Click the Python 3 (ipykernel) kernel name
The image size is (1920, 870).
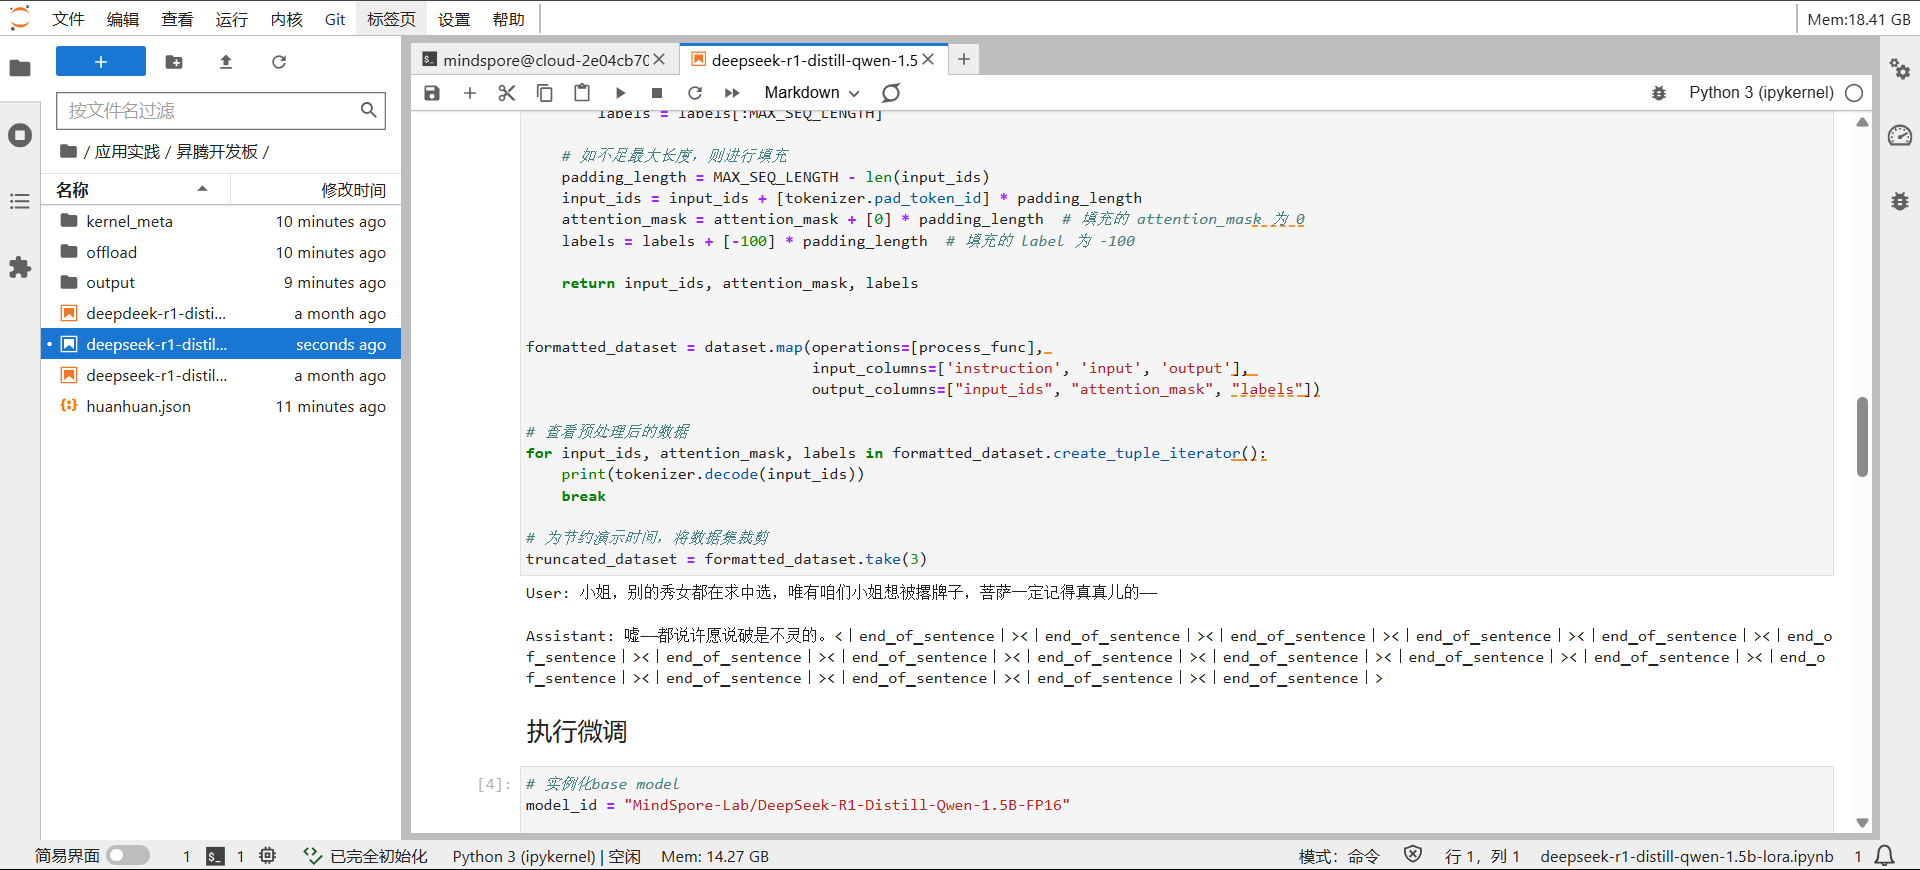tap(1761, 93)
